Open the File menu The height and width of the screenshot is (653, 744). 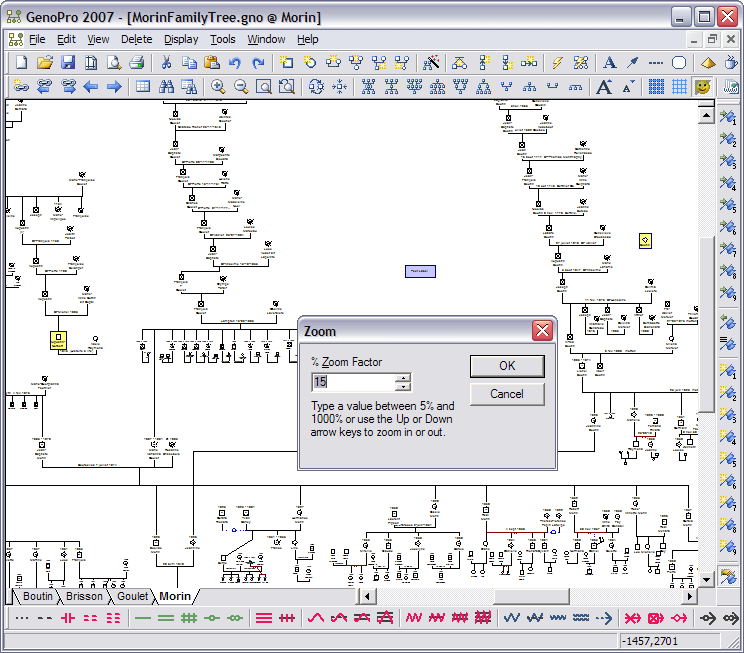(37, 39)
